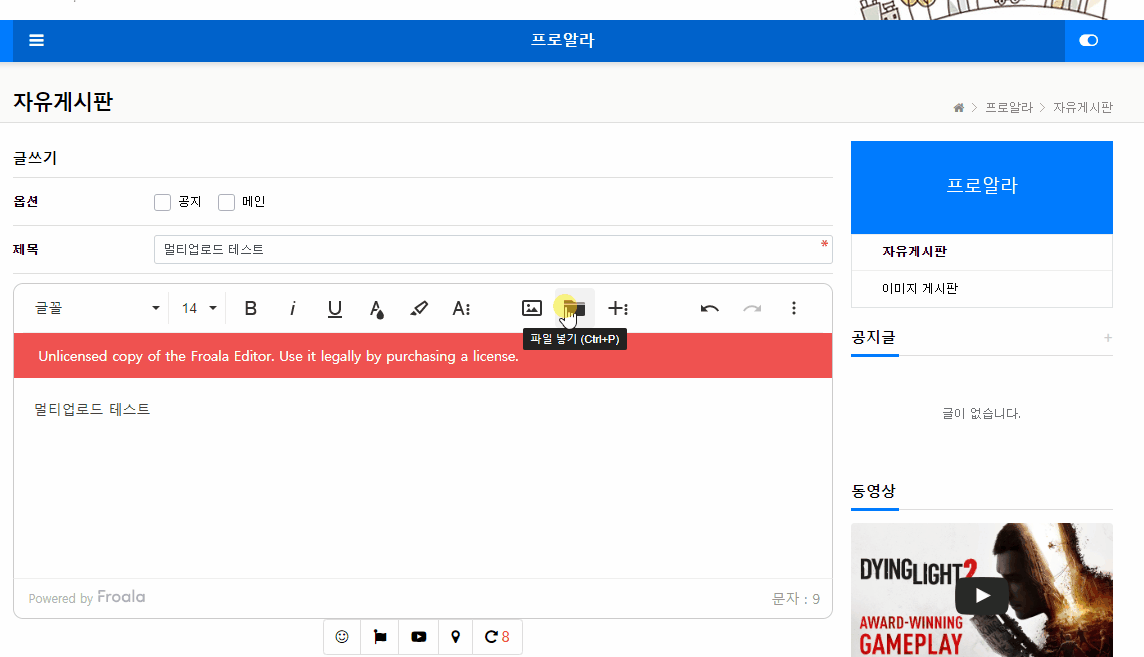1144x657 pixels.
Task: Enable the 공지 checkbox
Action: (162, 202)
